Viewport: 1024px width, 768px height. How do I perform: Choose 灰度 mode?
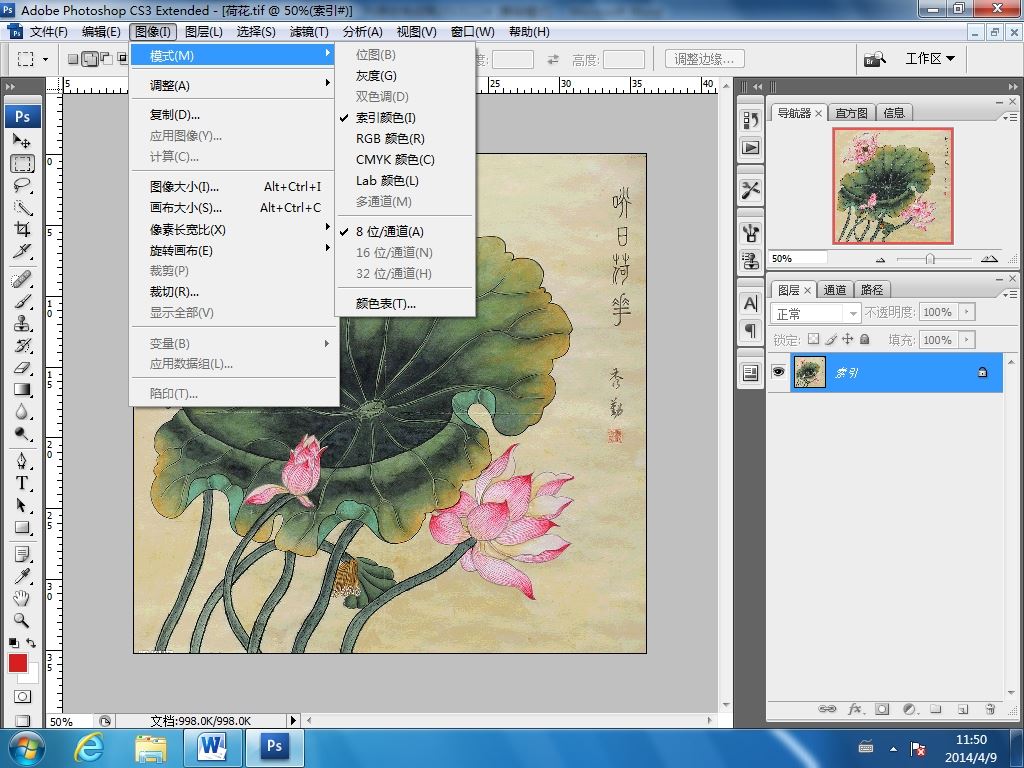tap(405, 76)
